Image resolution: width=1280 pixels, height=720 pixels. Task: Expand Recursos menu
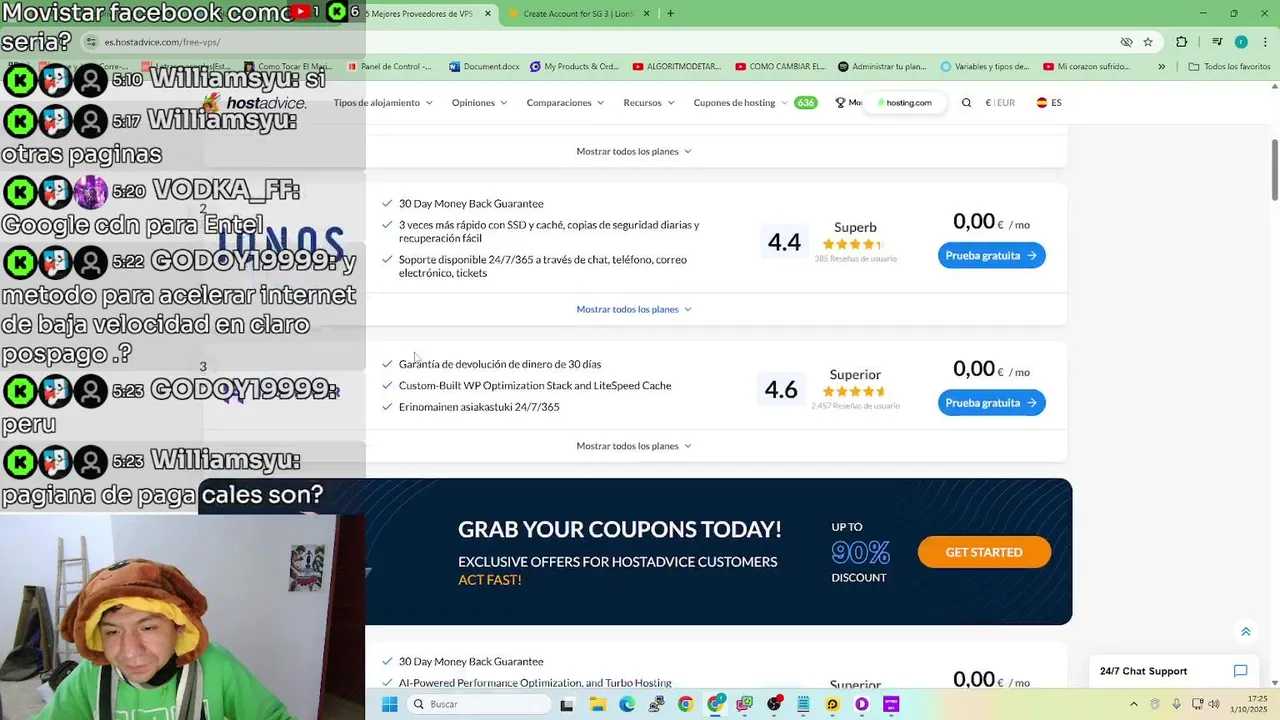coord(649,103)
